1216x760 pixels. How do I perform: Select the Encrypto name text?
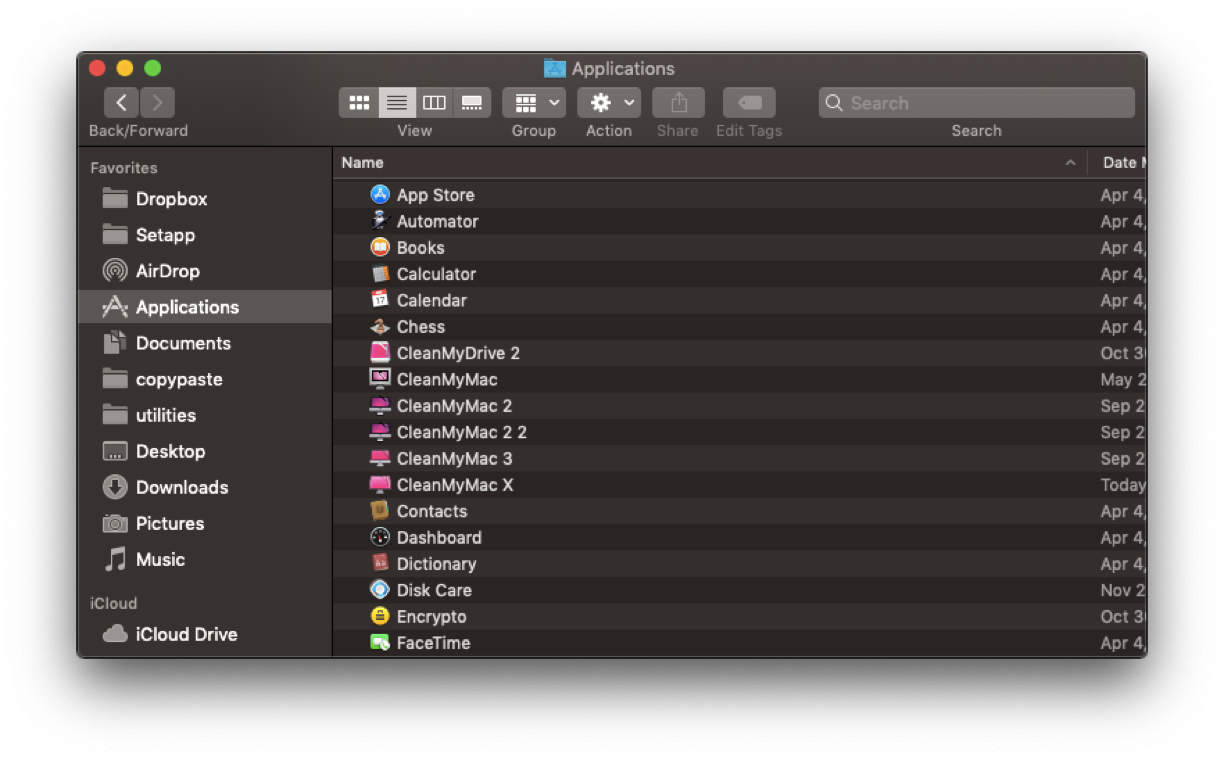click(432, 616)
